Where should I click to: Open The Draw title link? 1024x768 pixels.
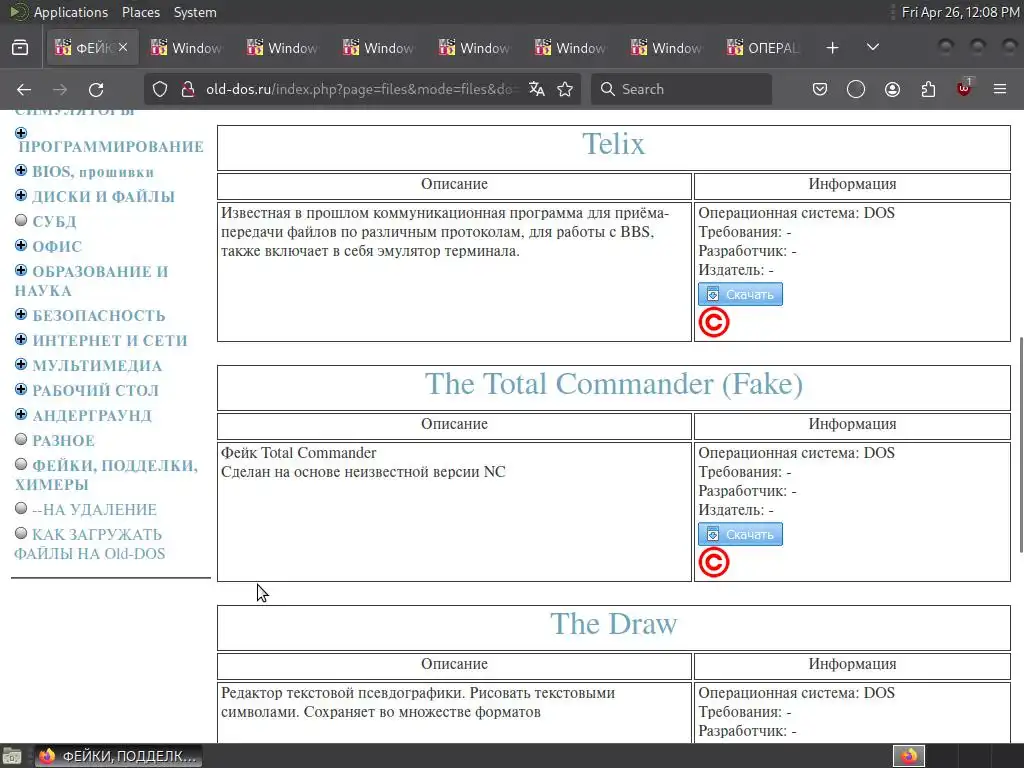(x=613, y=624)
